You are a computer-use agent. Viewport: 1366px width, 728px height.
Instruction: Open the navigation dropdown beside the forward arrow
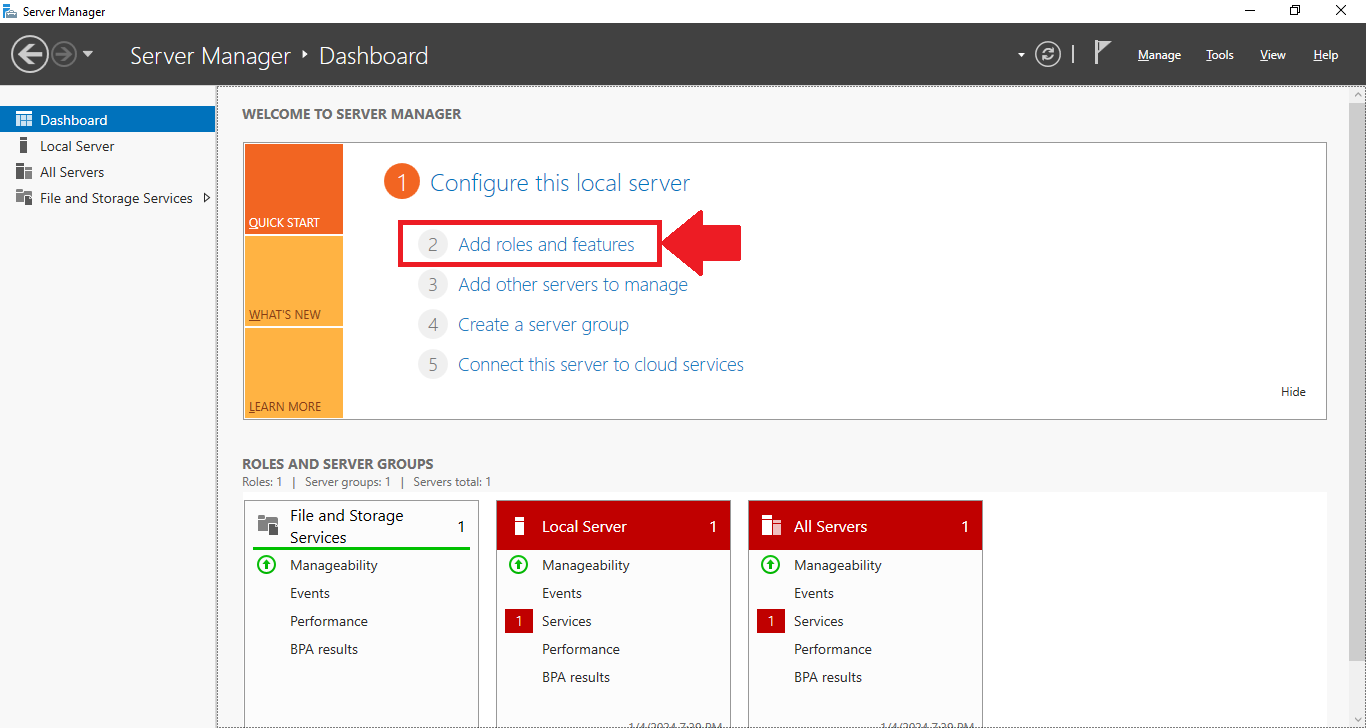pyautogui.click(x=88, y=55)
